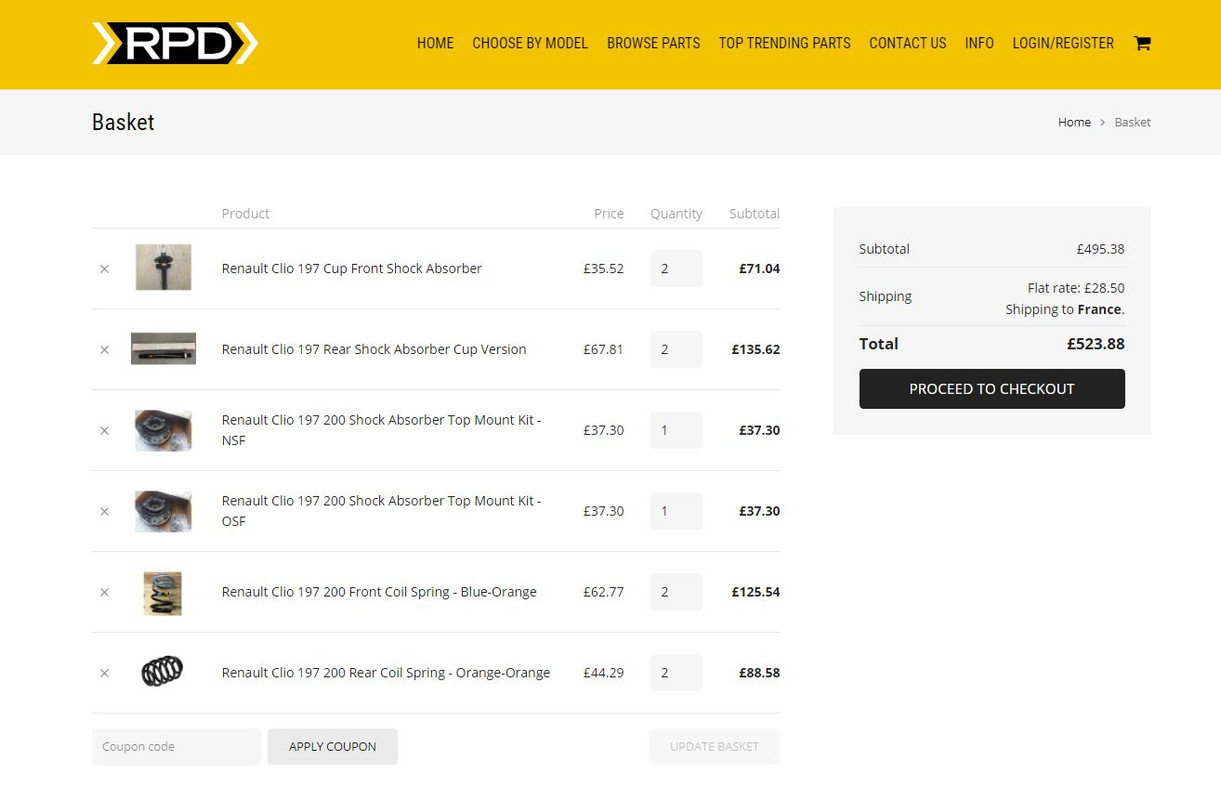
Task: Click APPLY COUPON button
Action: point(332,747)
